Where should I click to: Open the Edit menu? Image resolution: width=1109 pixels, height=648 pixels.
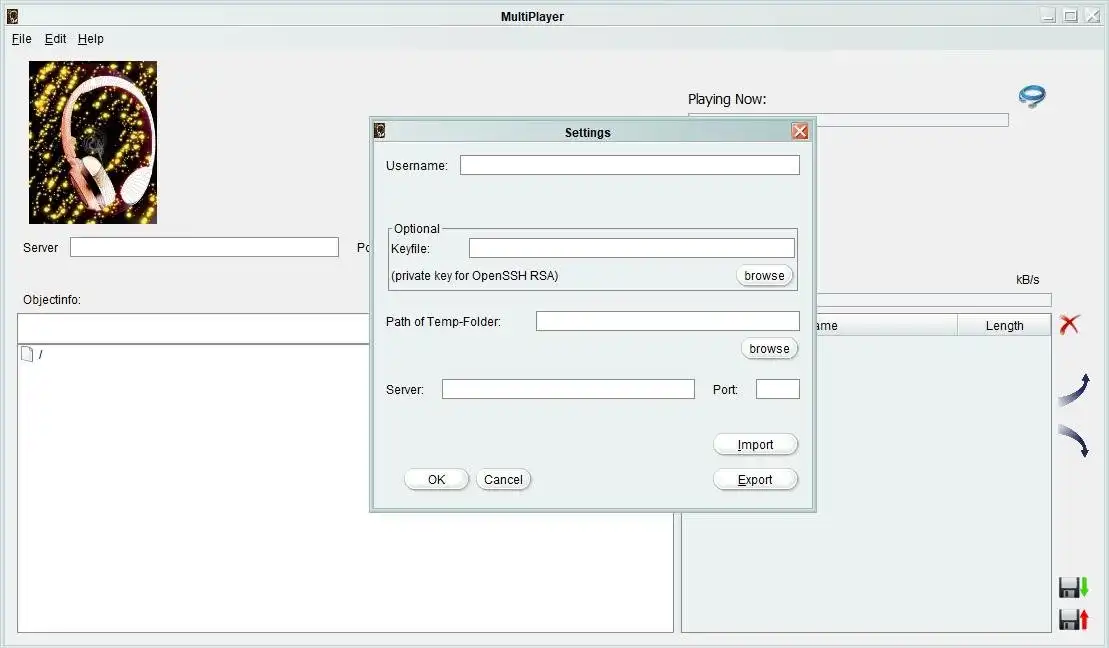pos(55,39)
